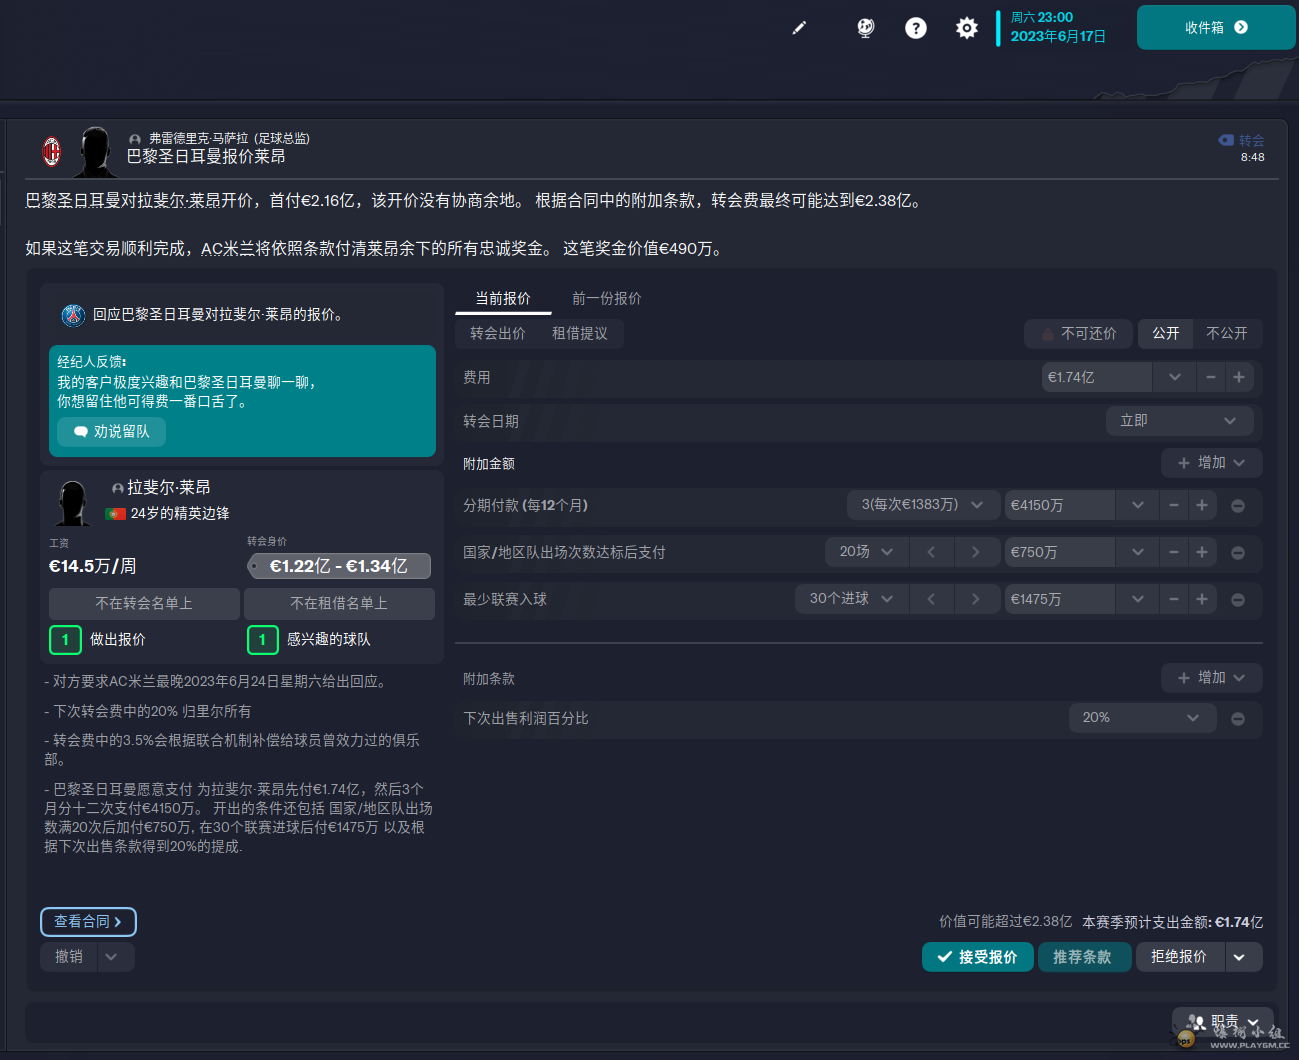Decrease the €750万 appearances amount
1299x1060 pixels.
click(x=1174, y=552)
